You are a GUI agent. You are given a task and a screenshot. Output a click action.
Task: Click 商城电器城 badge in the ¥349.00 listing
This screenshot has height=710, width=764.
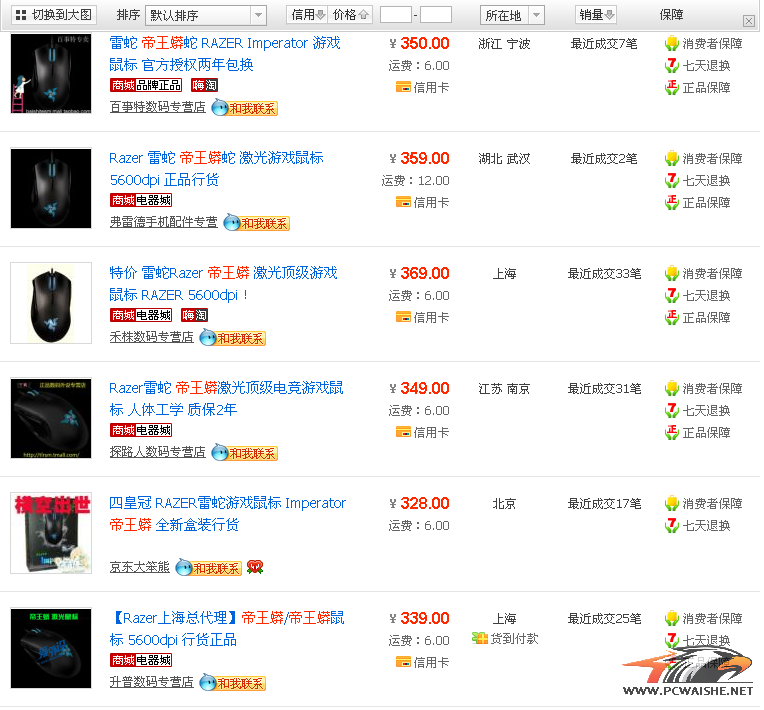pyautogui.click(x=141, y=430)
